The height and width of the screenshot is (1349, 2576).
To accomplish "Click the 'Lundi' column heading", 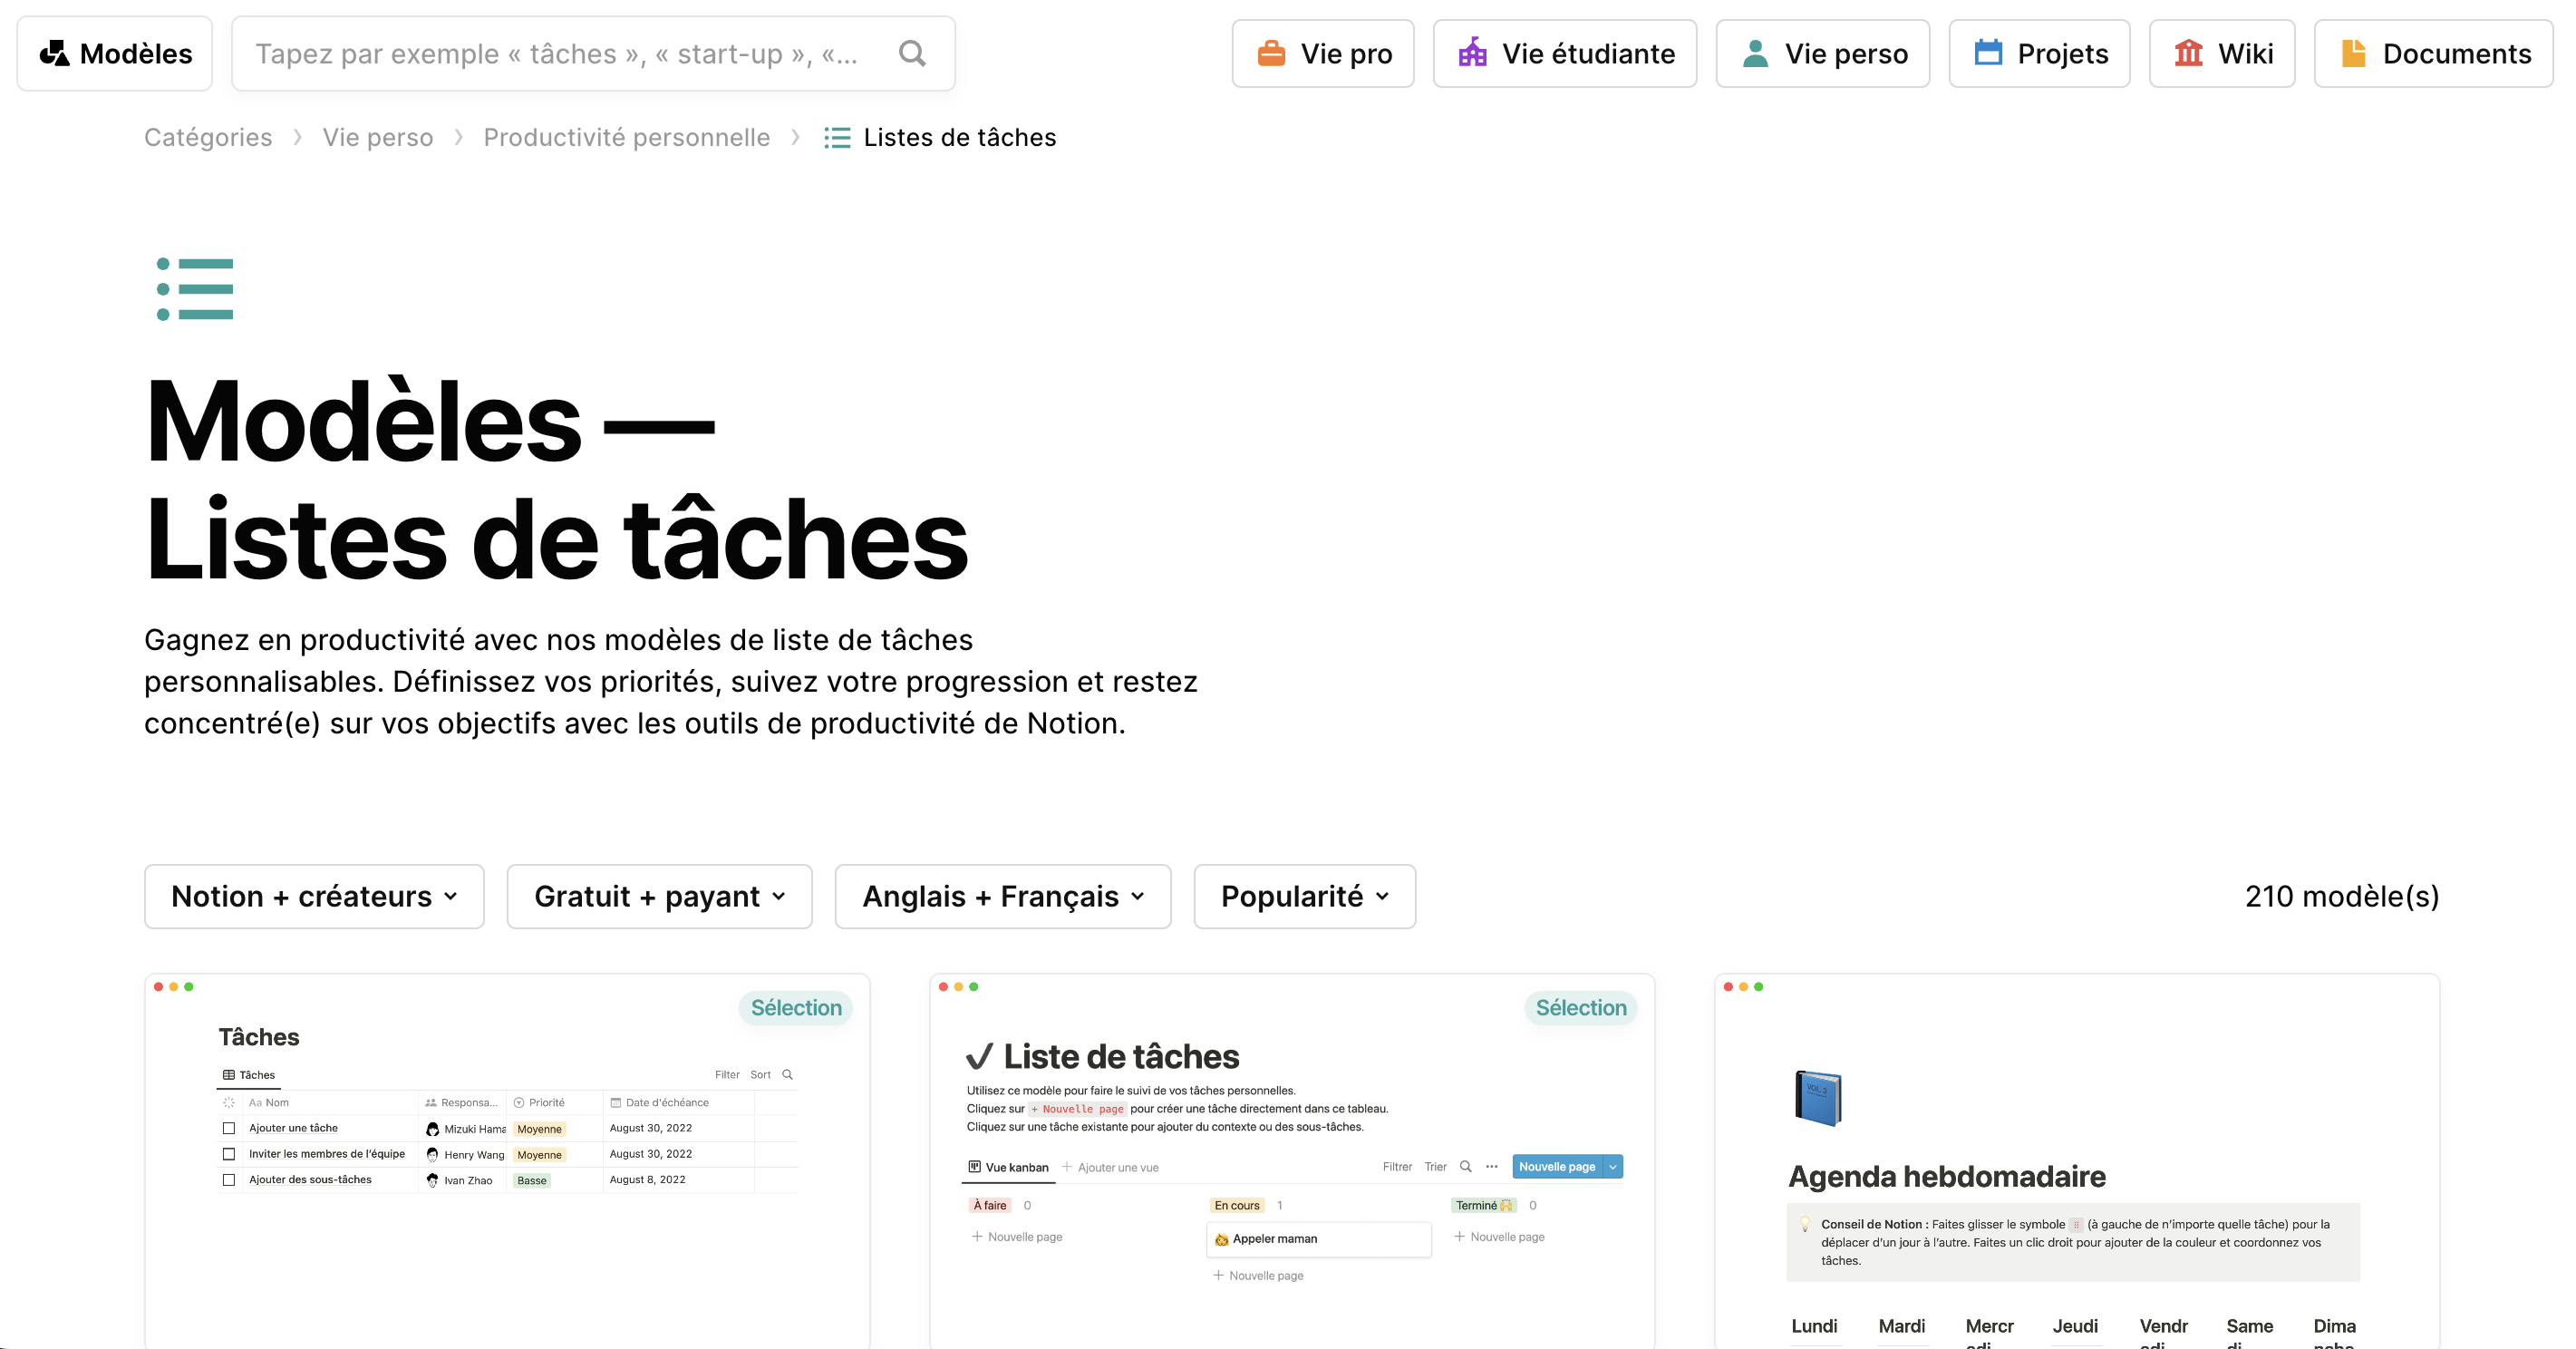I will [1814, 1326].
